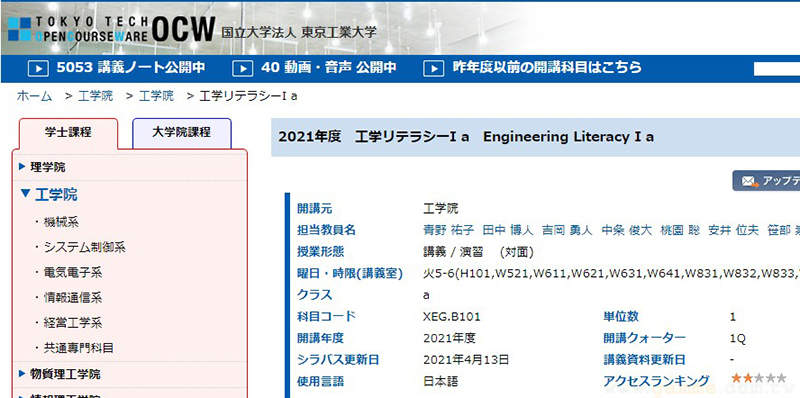Open 共通専門科目 in the sidebar
800x398 pixels.
click(79, 348)
